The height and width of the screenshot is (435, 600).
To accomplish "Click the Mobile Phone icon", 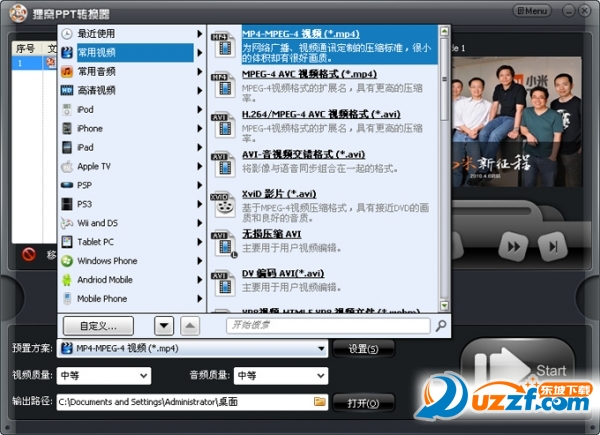I will pyautogui.click(x=67, y=299).
